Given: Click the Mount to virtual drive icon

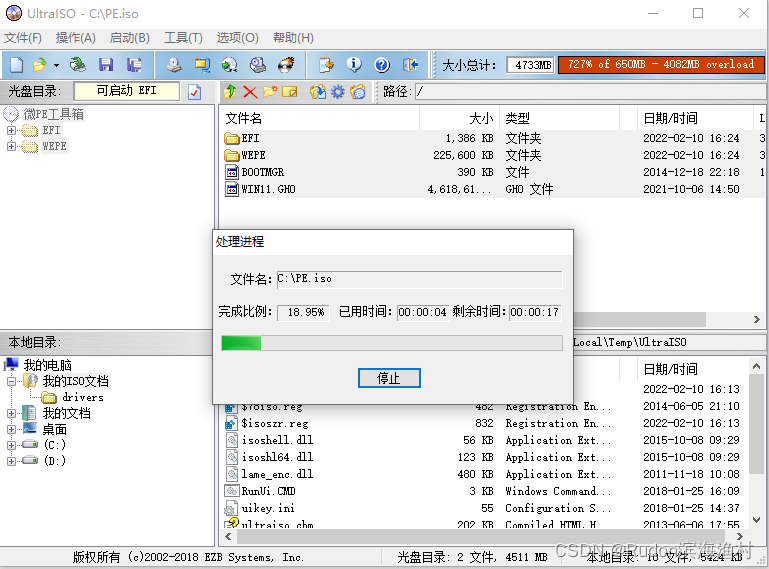Looking at the screenshot, I should click(x=258, y=65).
